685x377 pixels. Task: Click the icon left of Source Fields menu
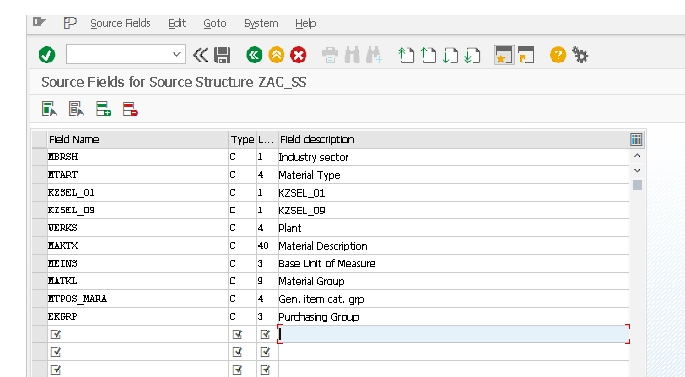[x=70, y=23]
